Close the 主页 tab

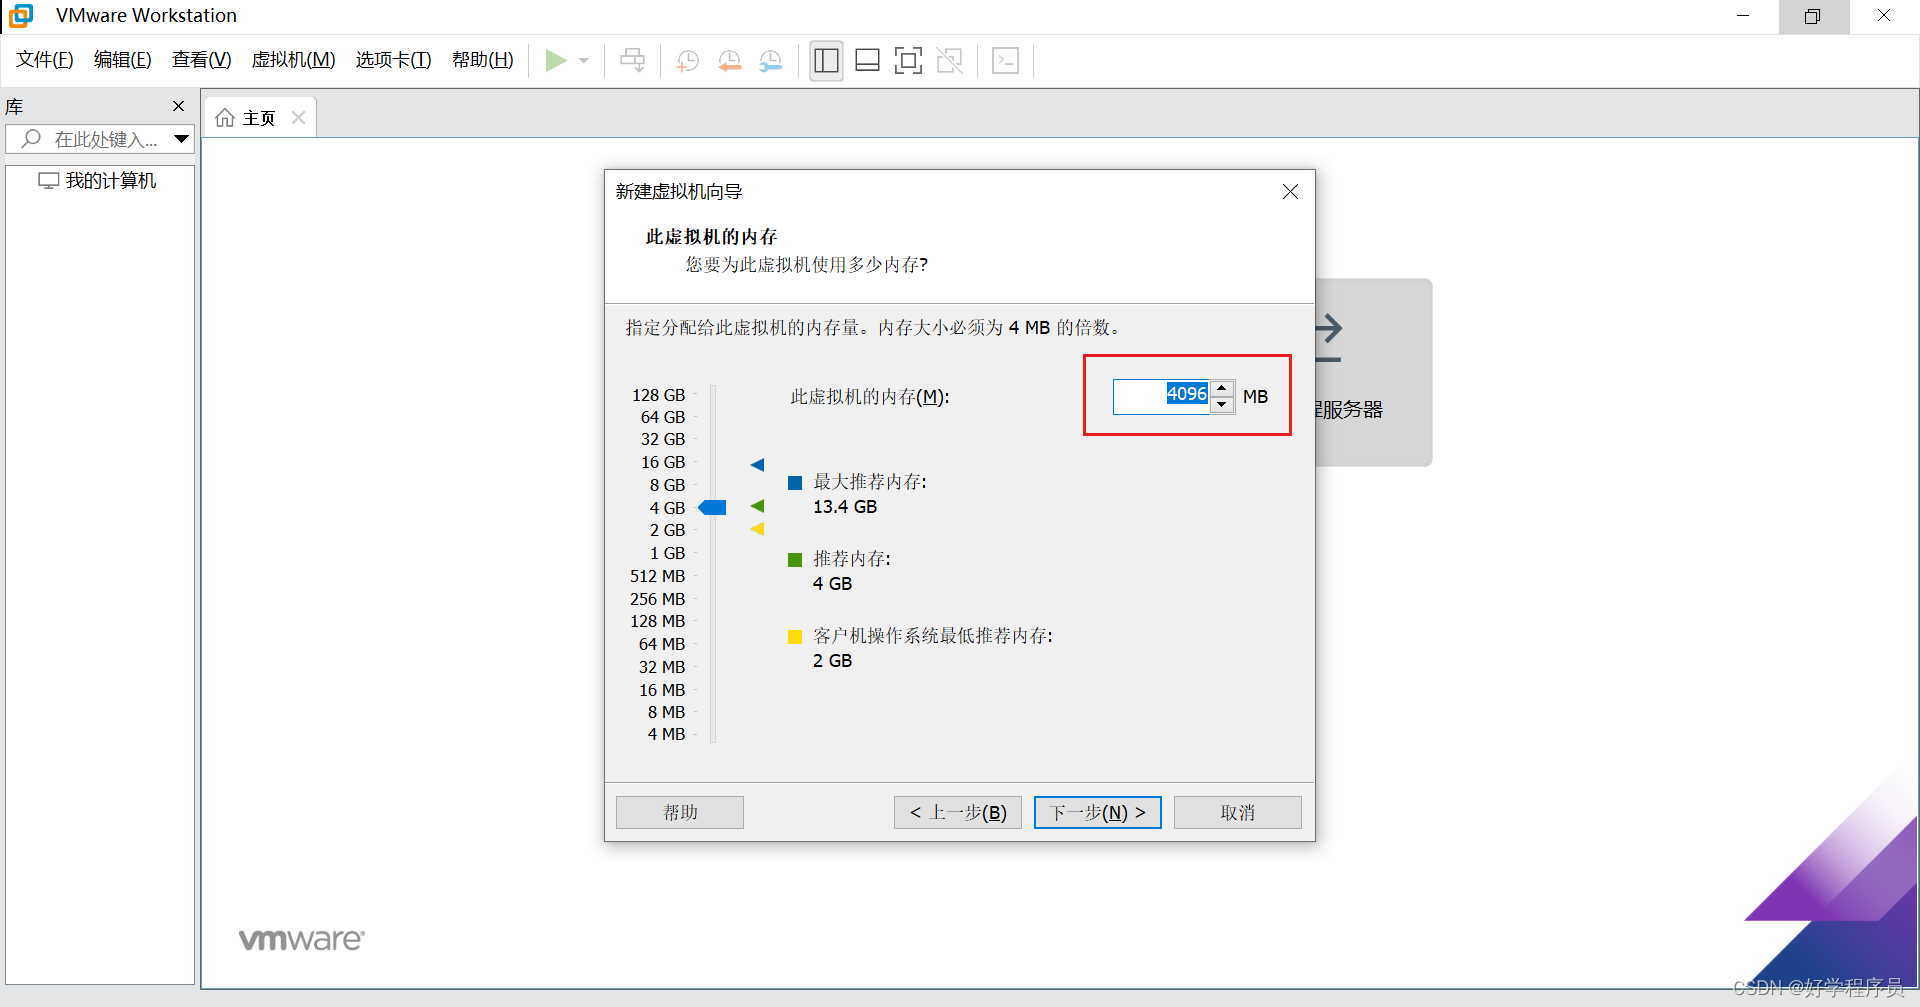coord(298,117)
